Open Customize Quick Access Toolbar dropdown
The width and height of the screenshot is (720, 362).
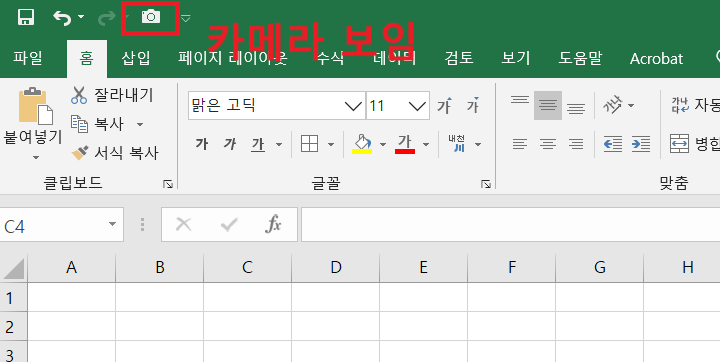[x=186, y=18]
